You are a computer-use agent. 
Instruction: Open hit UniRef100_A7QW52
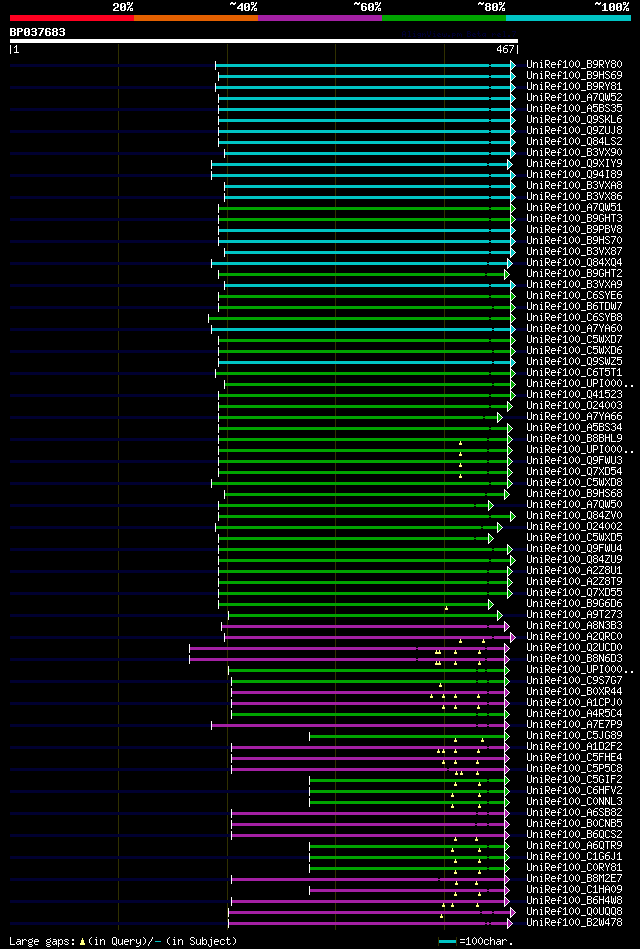coord(574,97)
